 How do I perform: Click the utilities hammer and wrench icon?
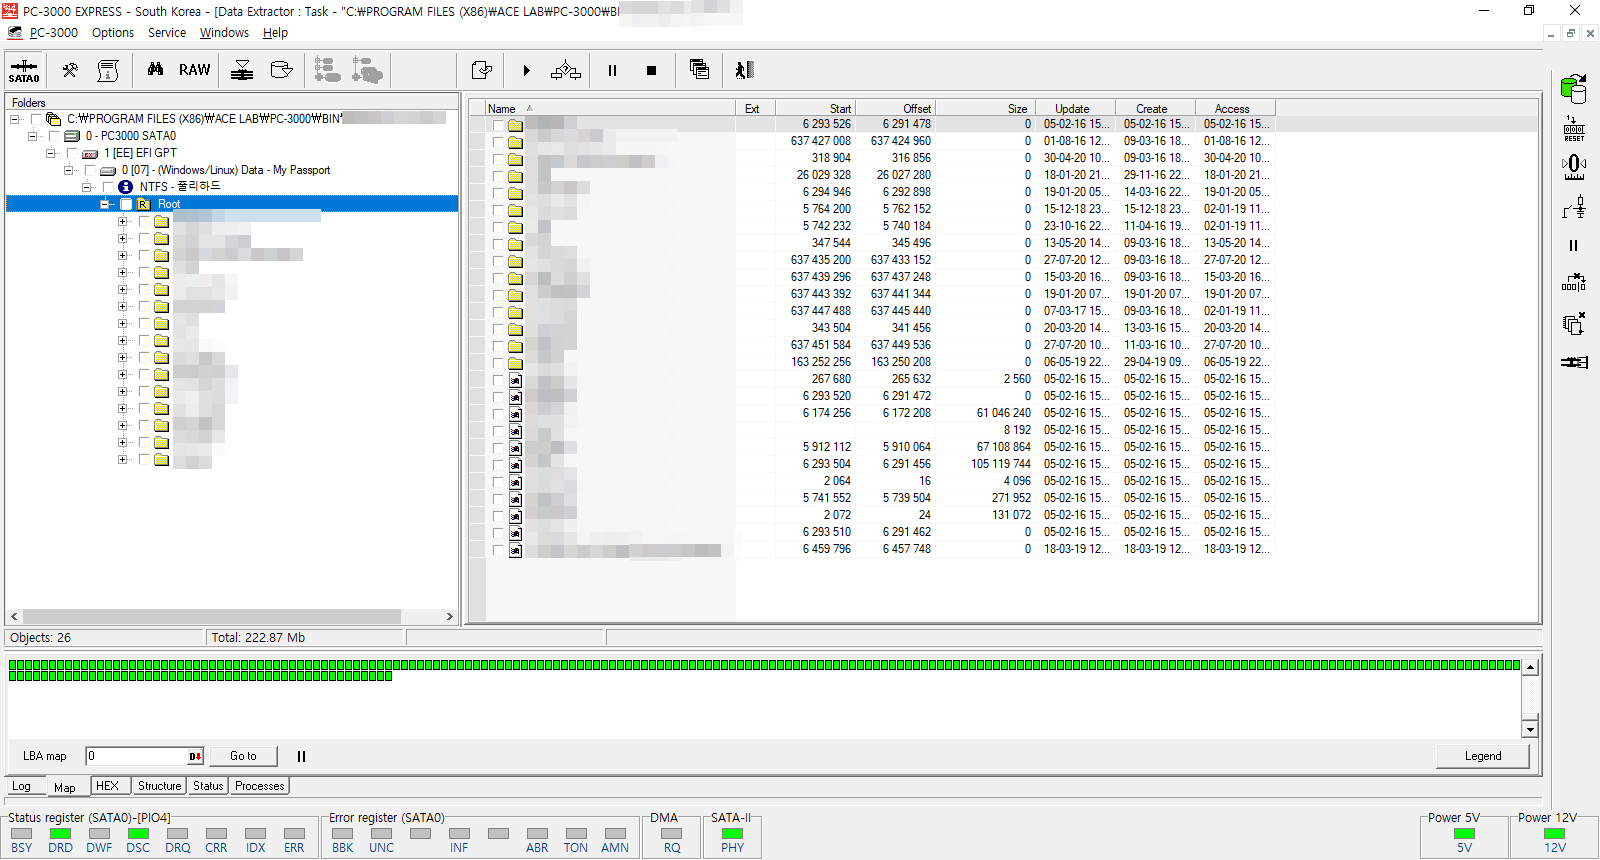(x=70, y=70)
